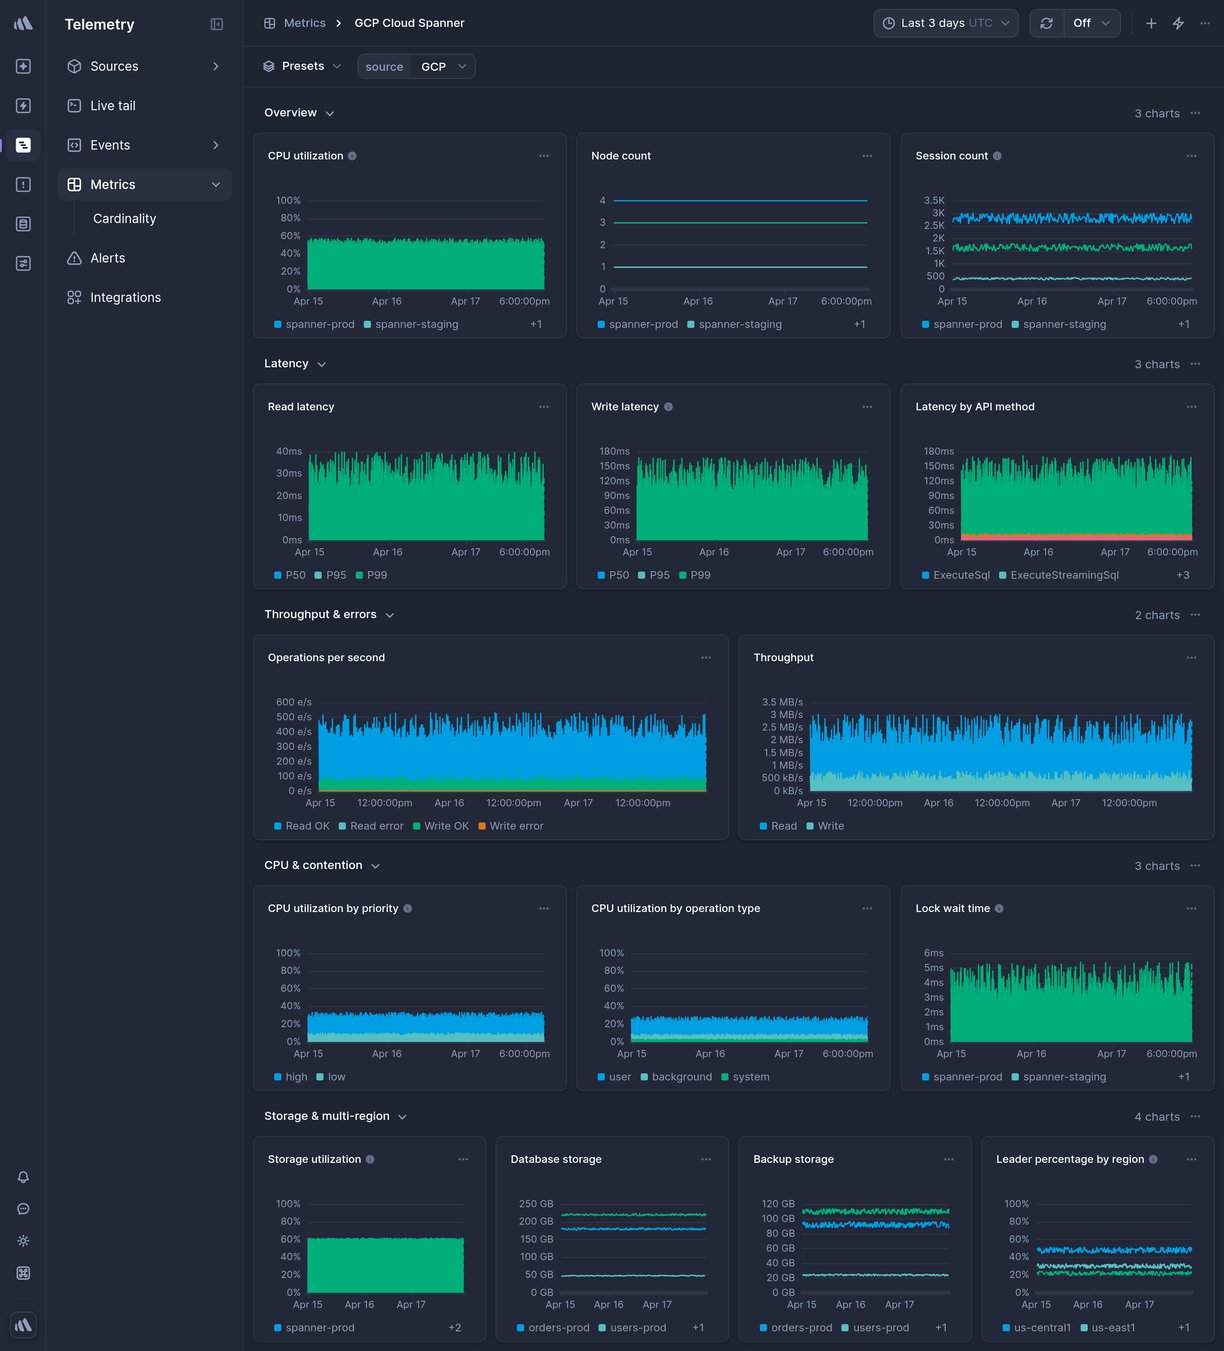Change the GCP source filter value
1224x1351 pixels.
tap(441, 66)
